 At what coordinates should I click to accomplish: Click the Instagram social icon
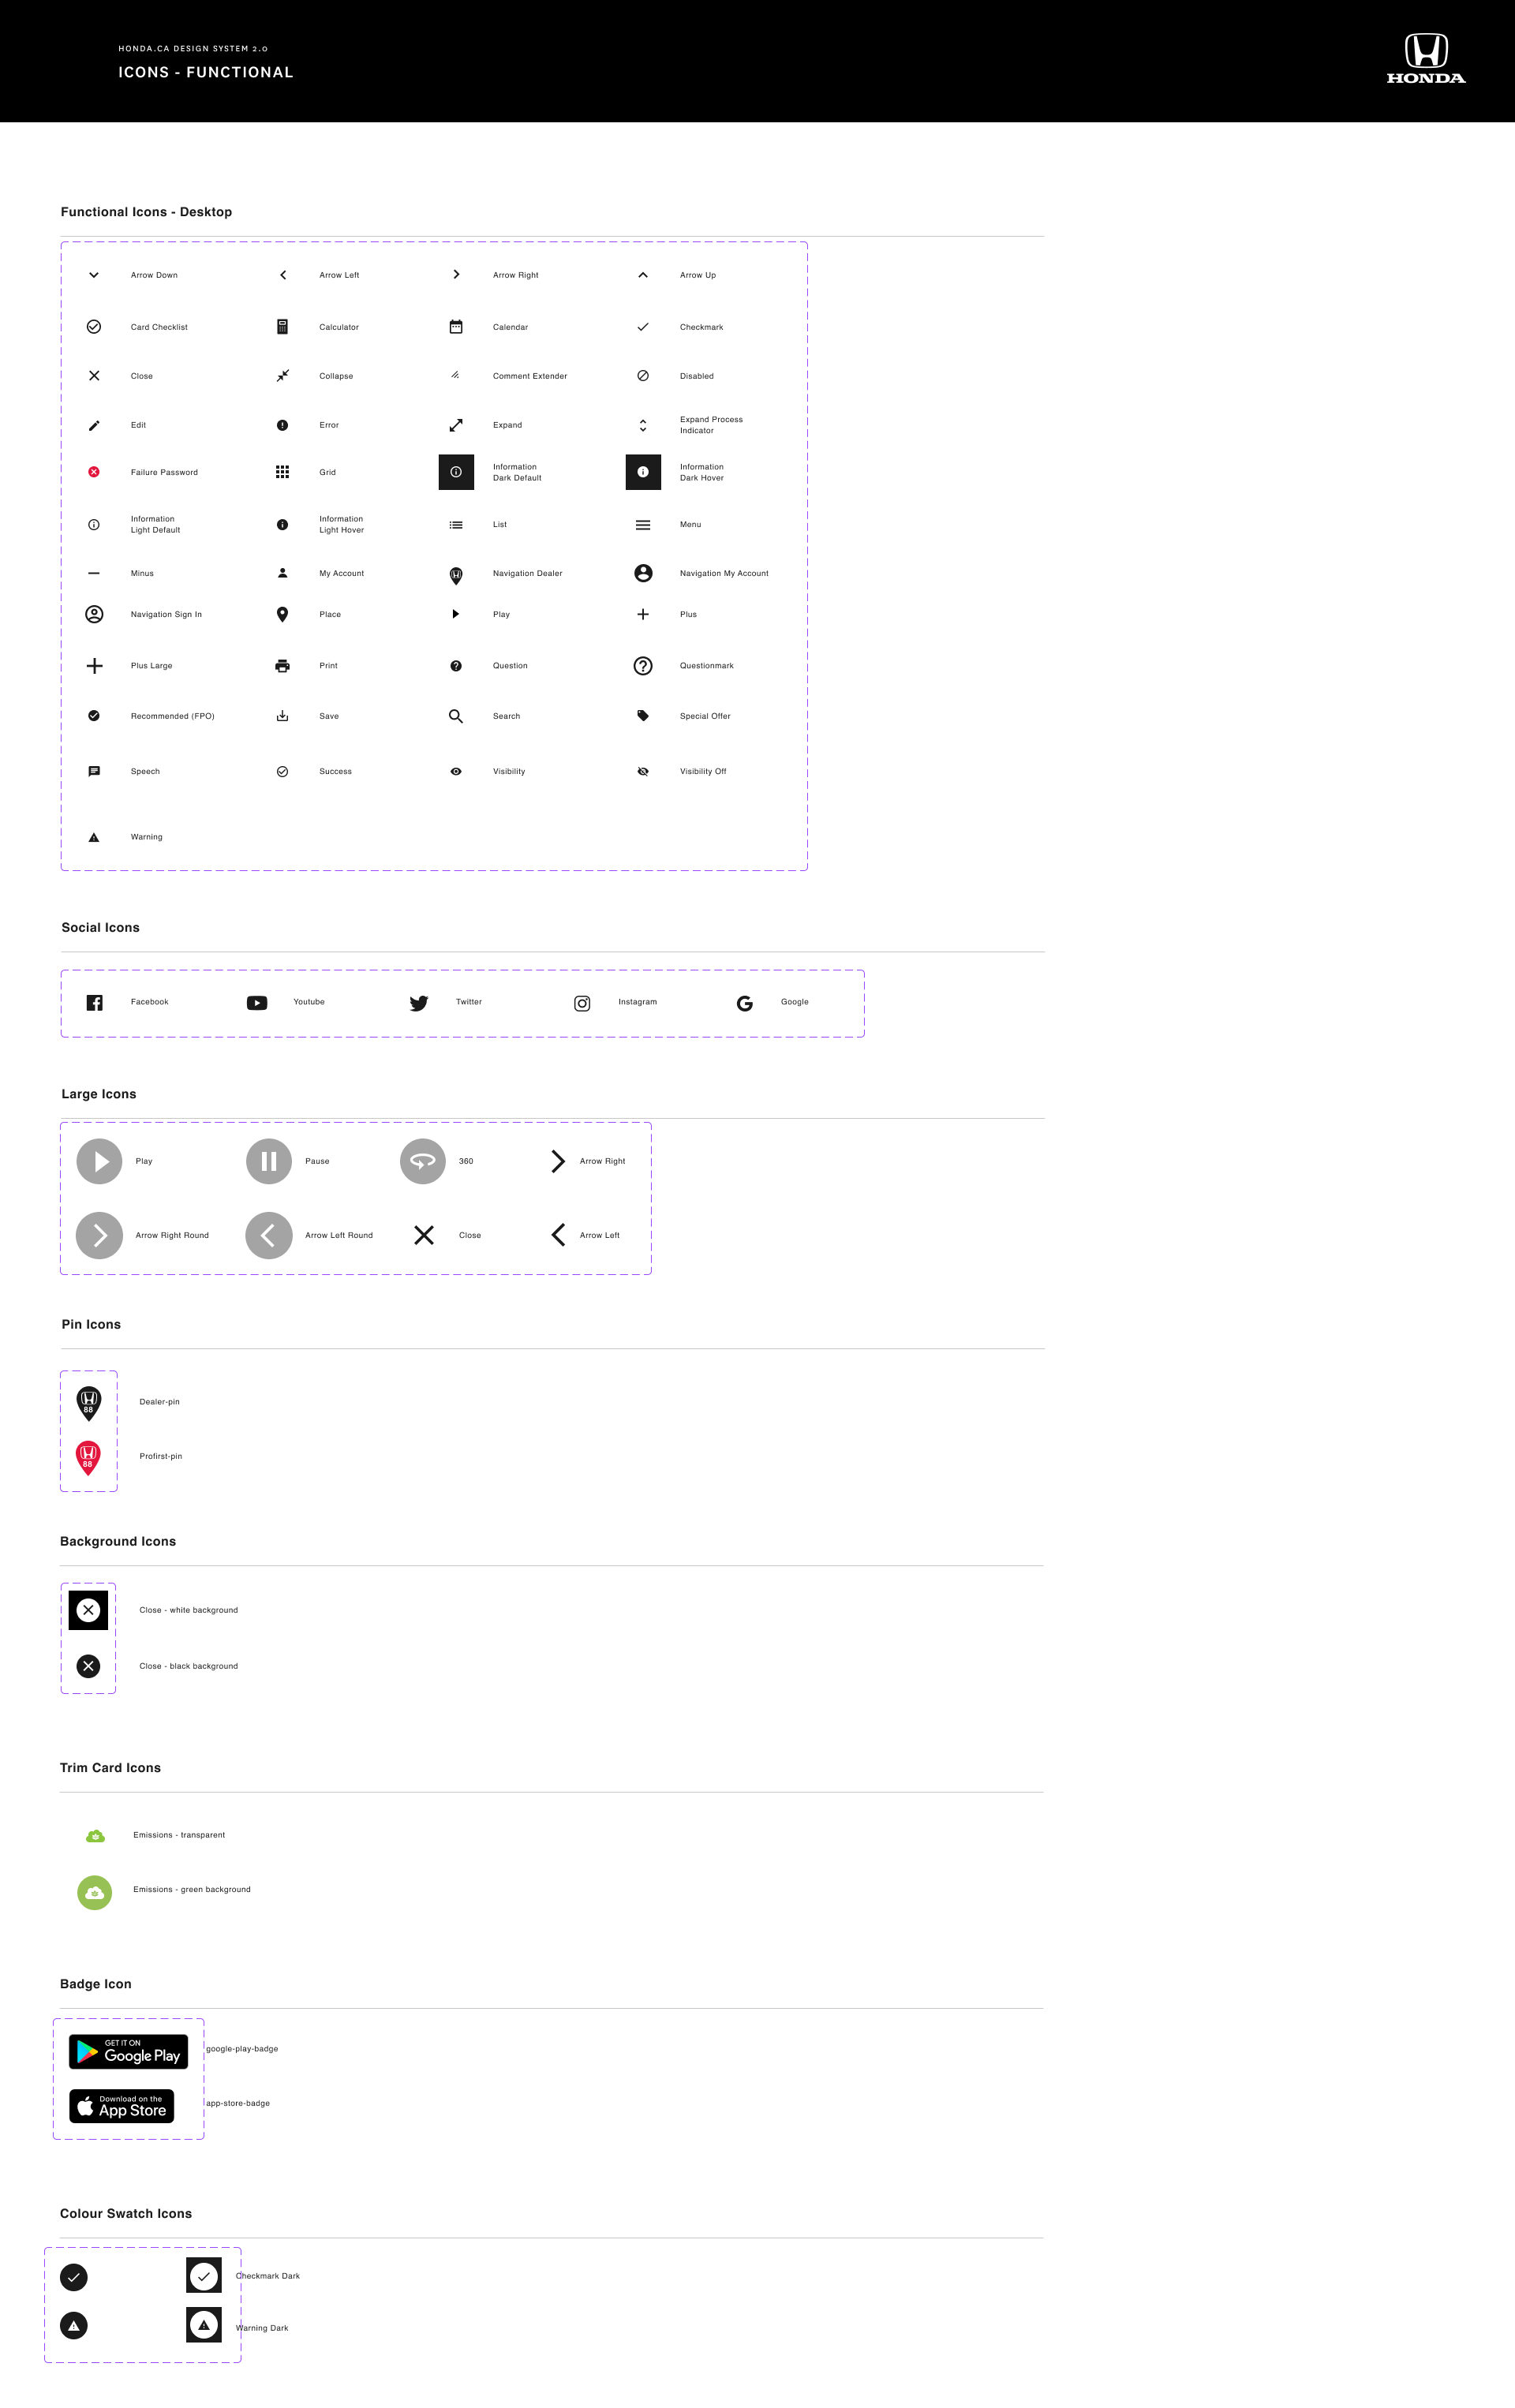(x=582, y=1003)
